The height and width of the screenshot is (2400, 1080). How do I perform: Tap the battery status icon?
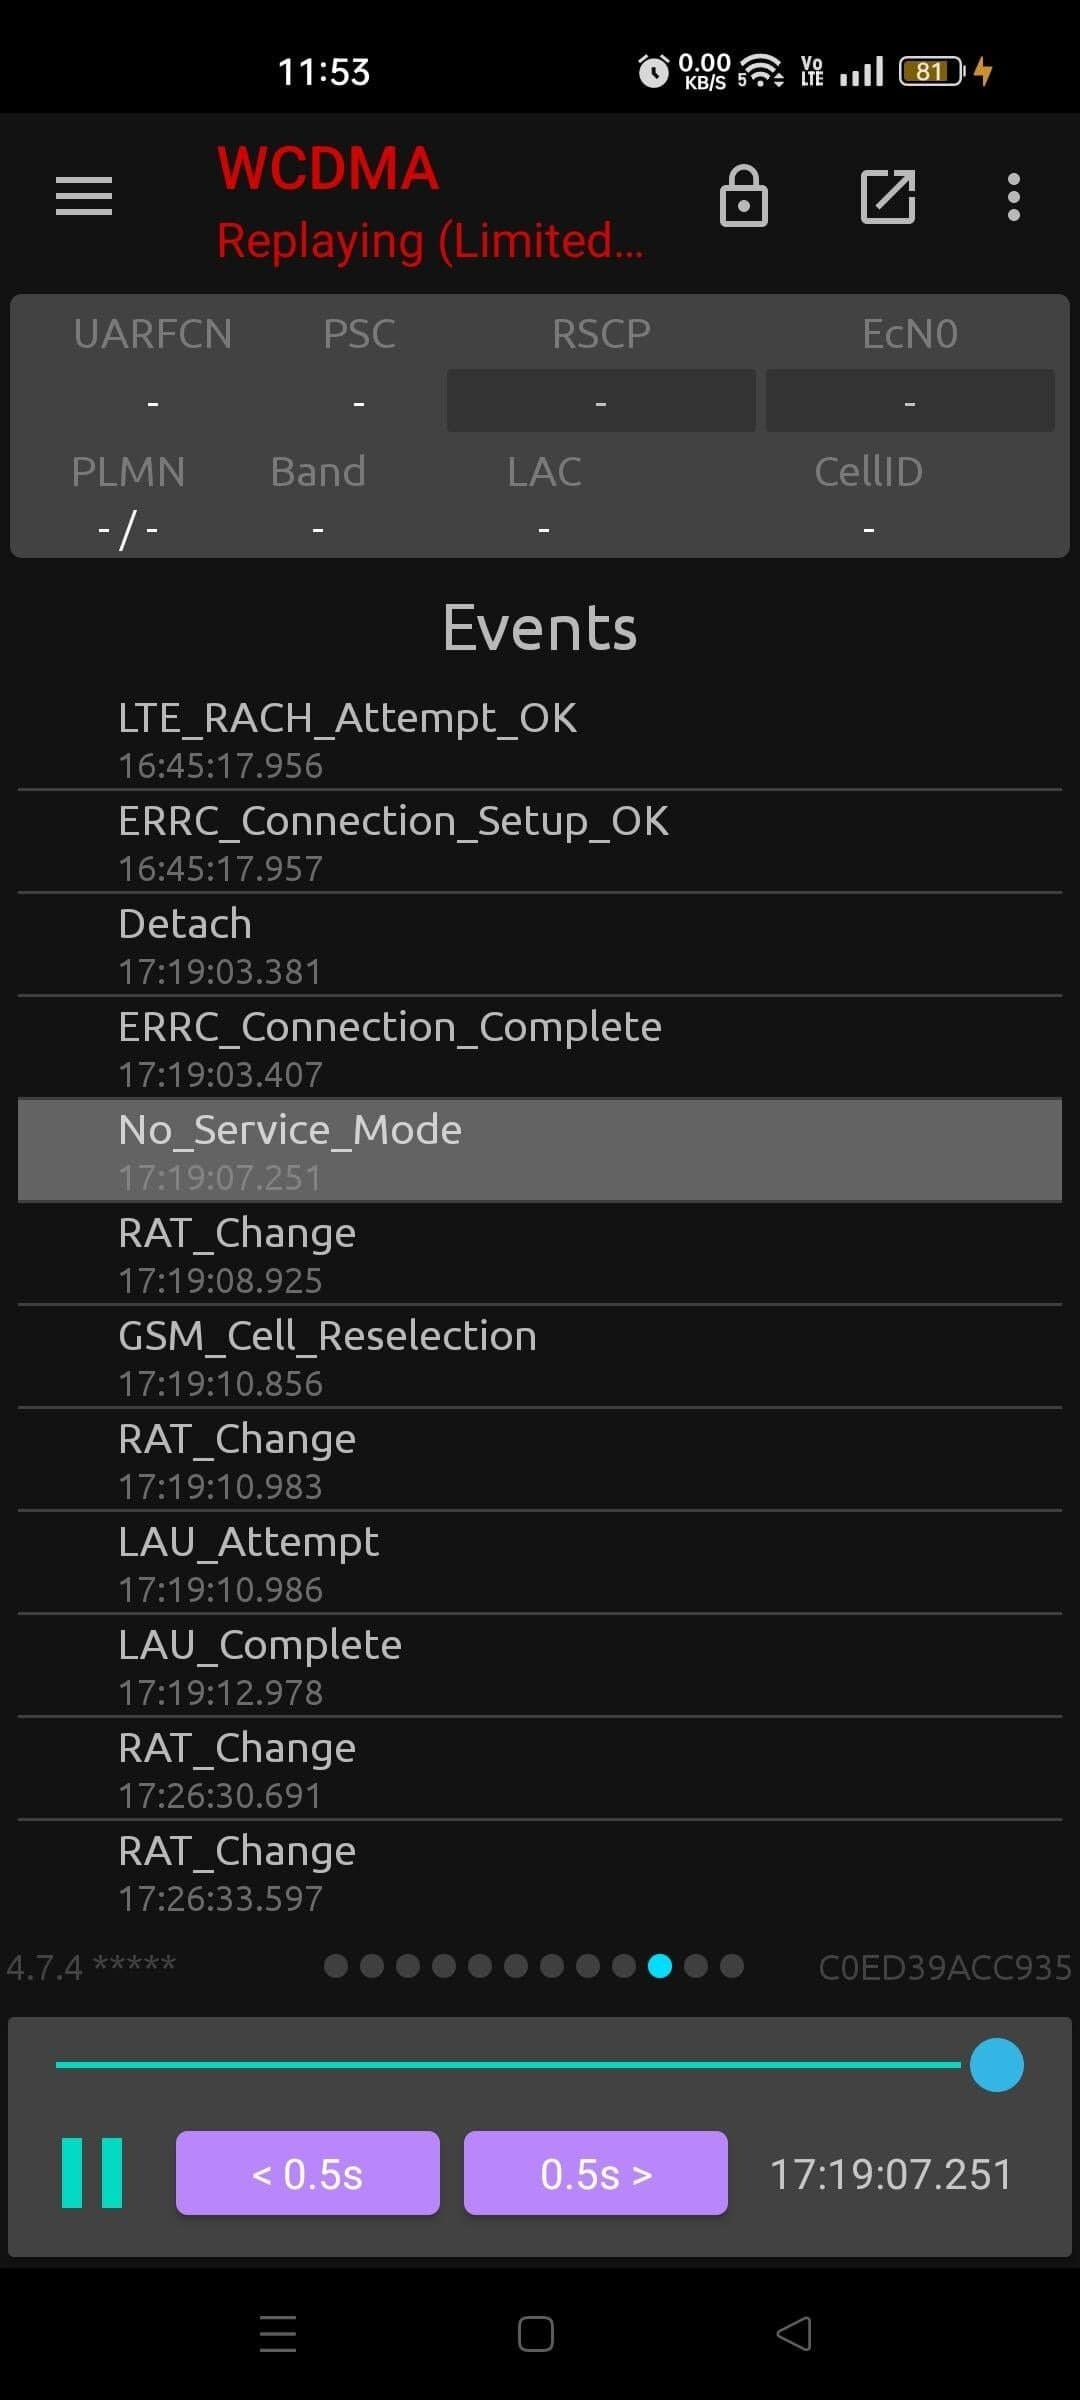tap(931, 71)
